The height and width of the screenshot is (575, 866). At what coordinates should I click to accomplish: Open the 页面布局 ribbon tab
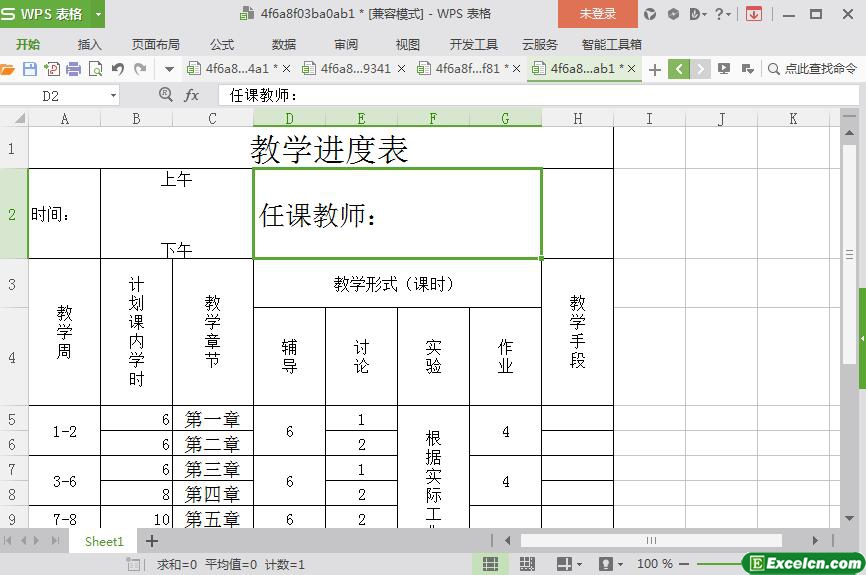155,44
